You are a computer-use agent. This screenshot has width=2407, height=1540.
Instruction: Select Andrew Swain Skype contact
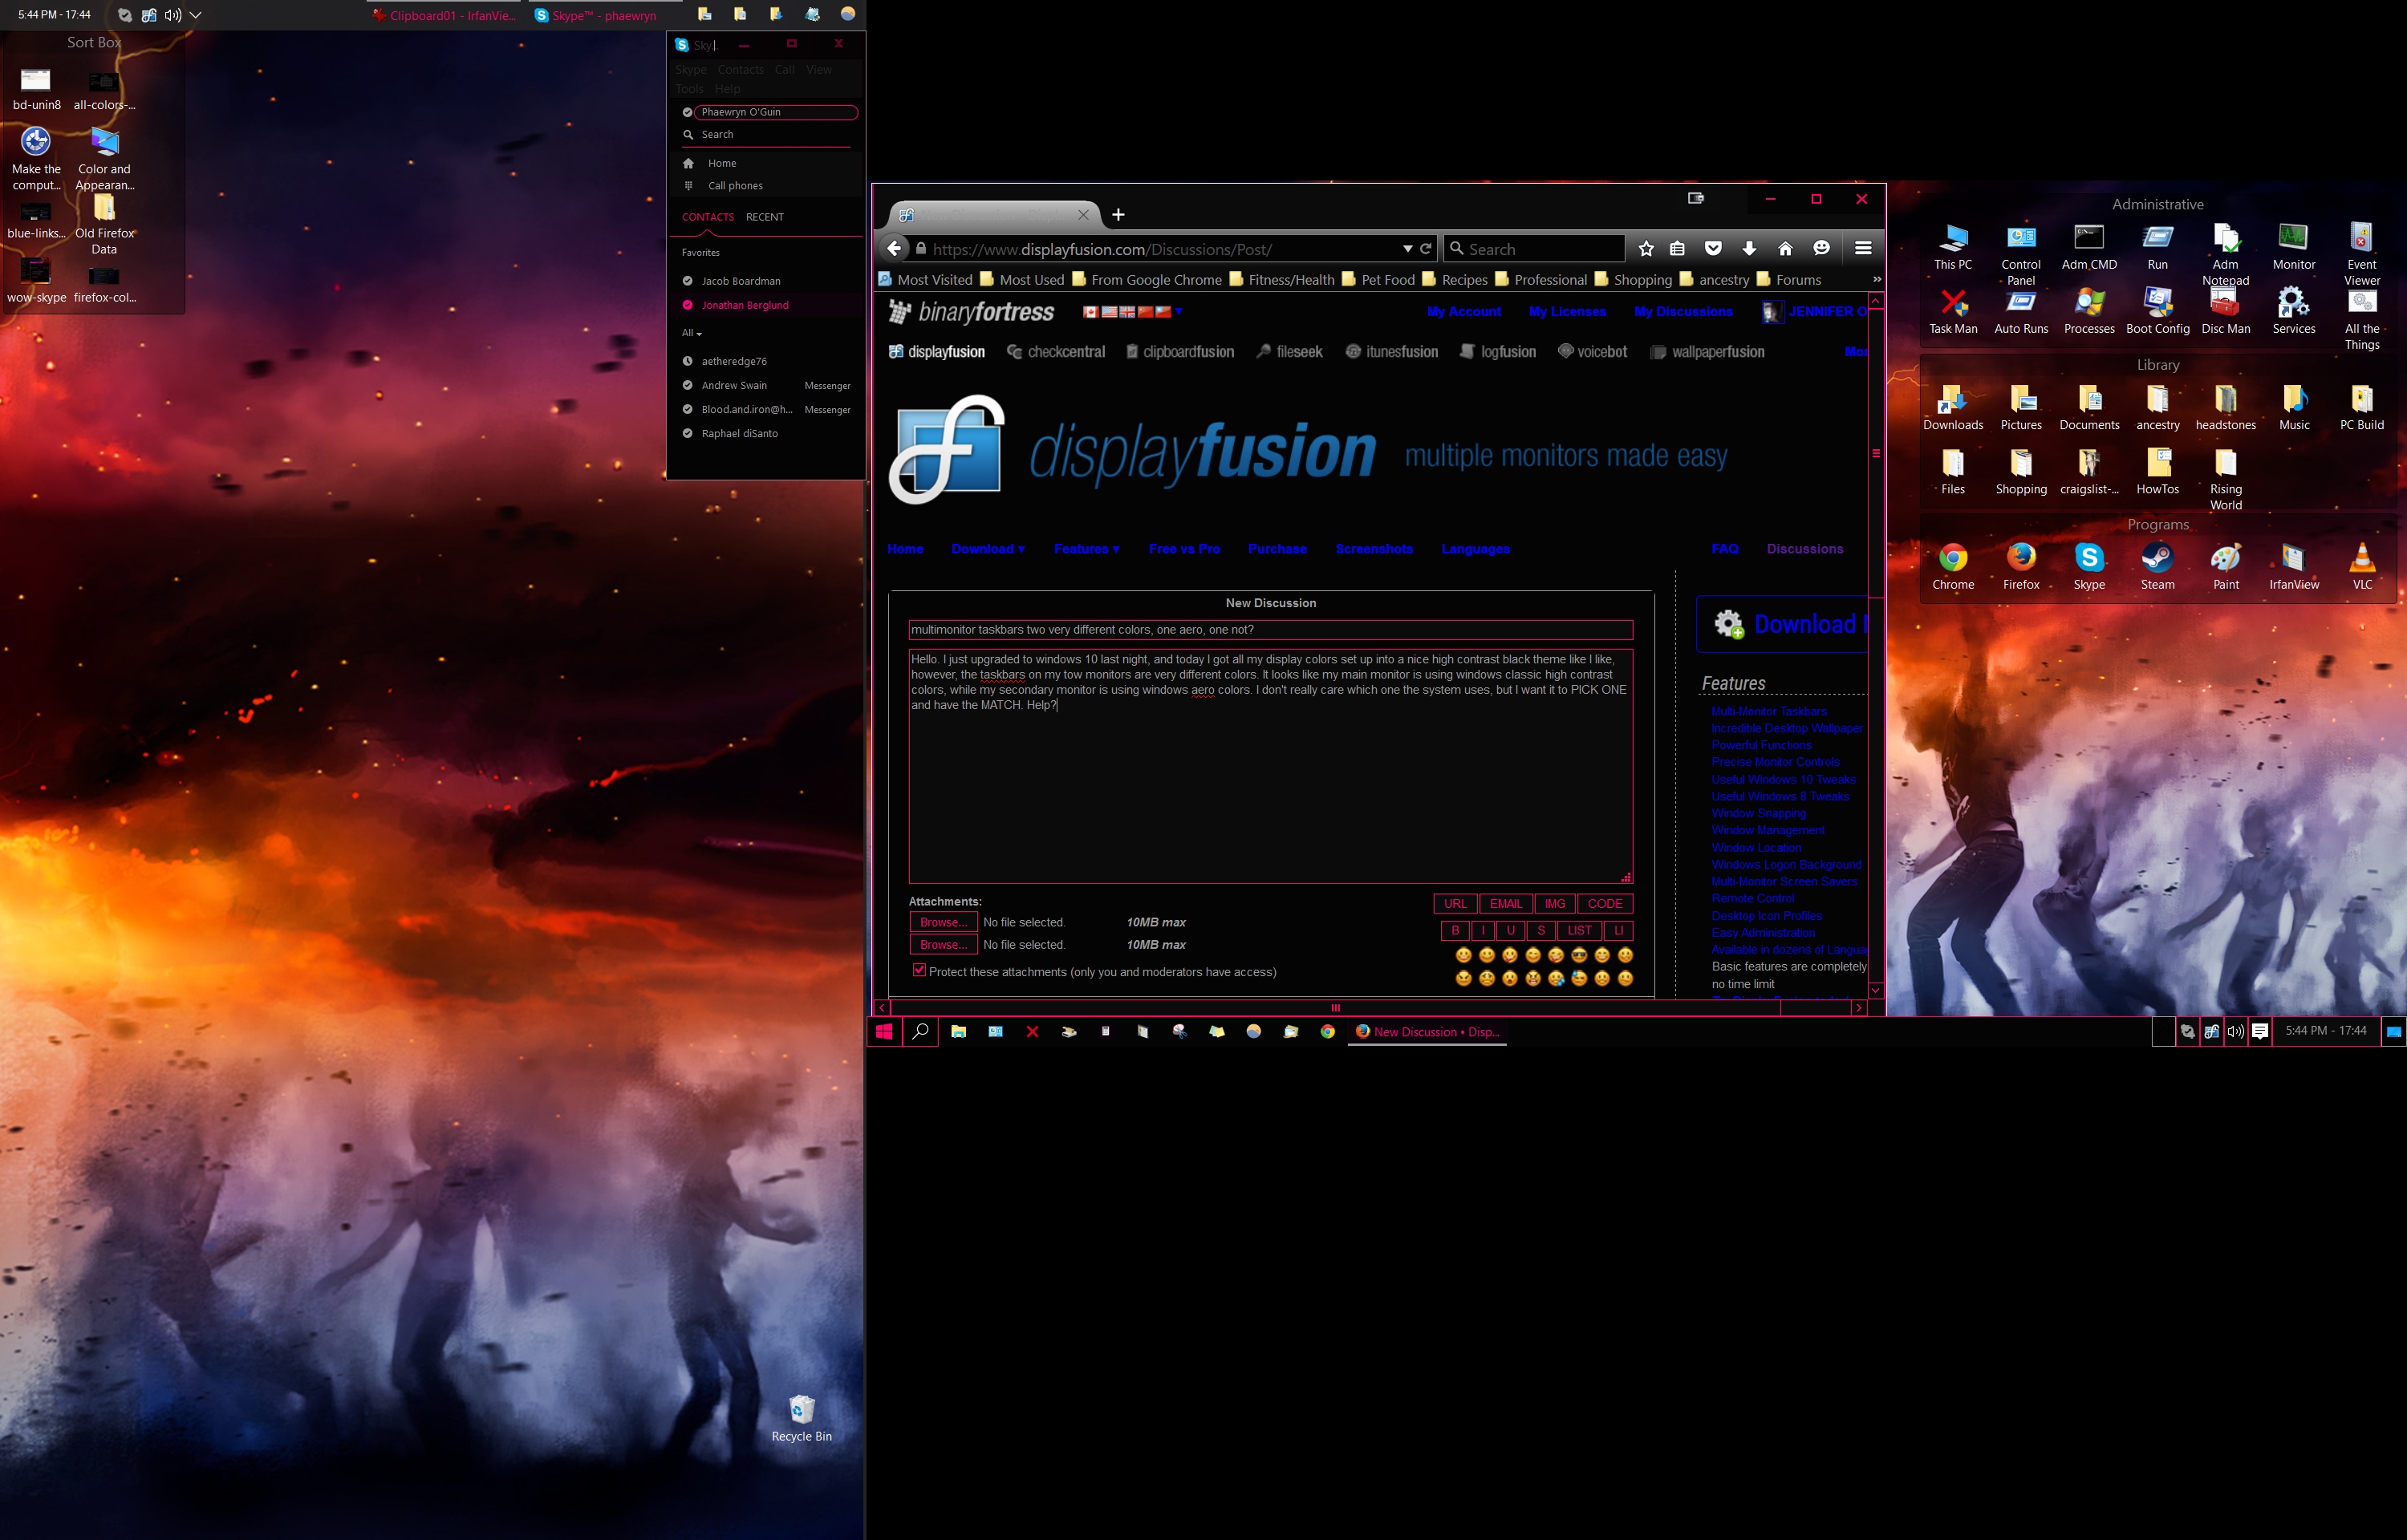click(x=766, y=385)
